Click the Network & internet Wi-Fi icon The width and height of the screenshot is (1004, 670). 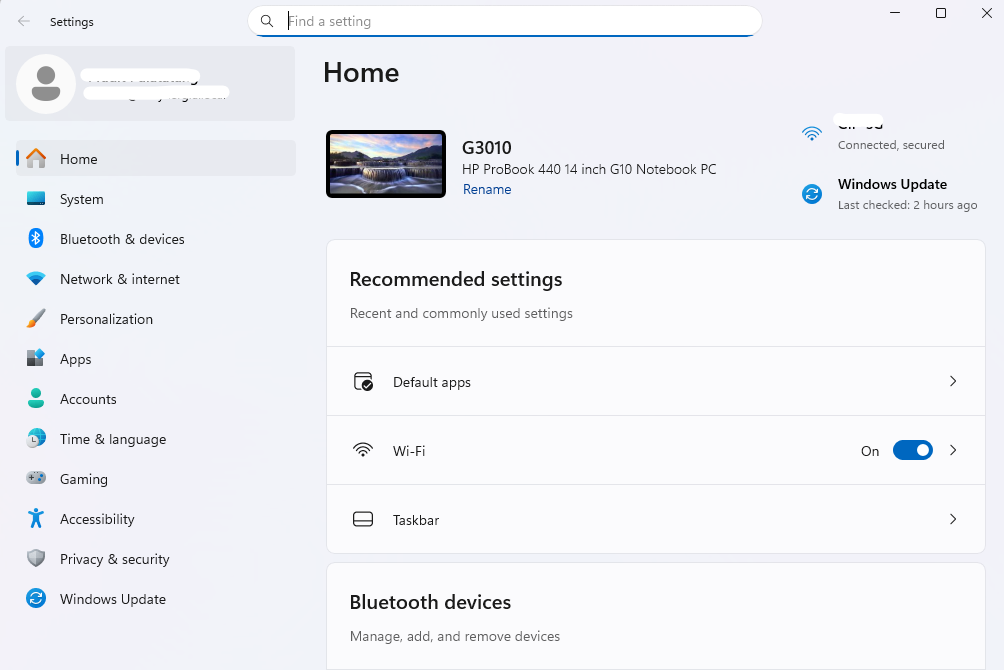tap(36, 279)
